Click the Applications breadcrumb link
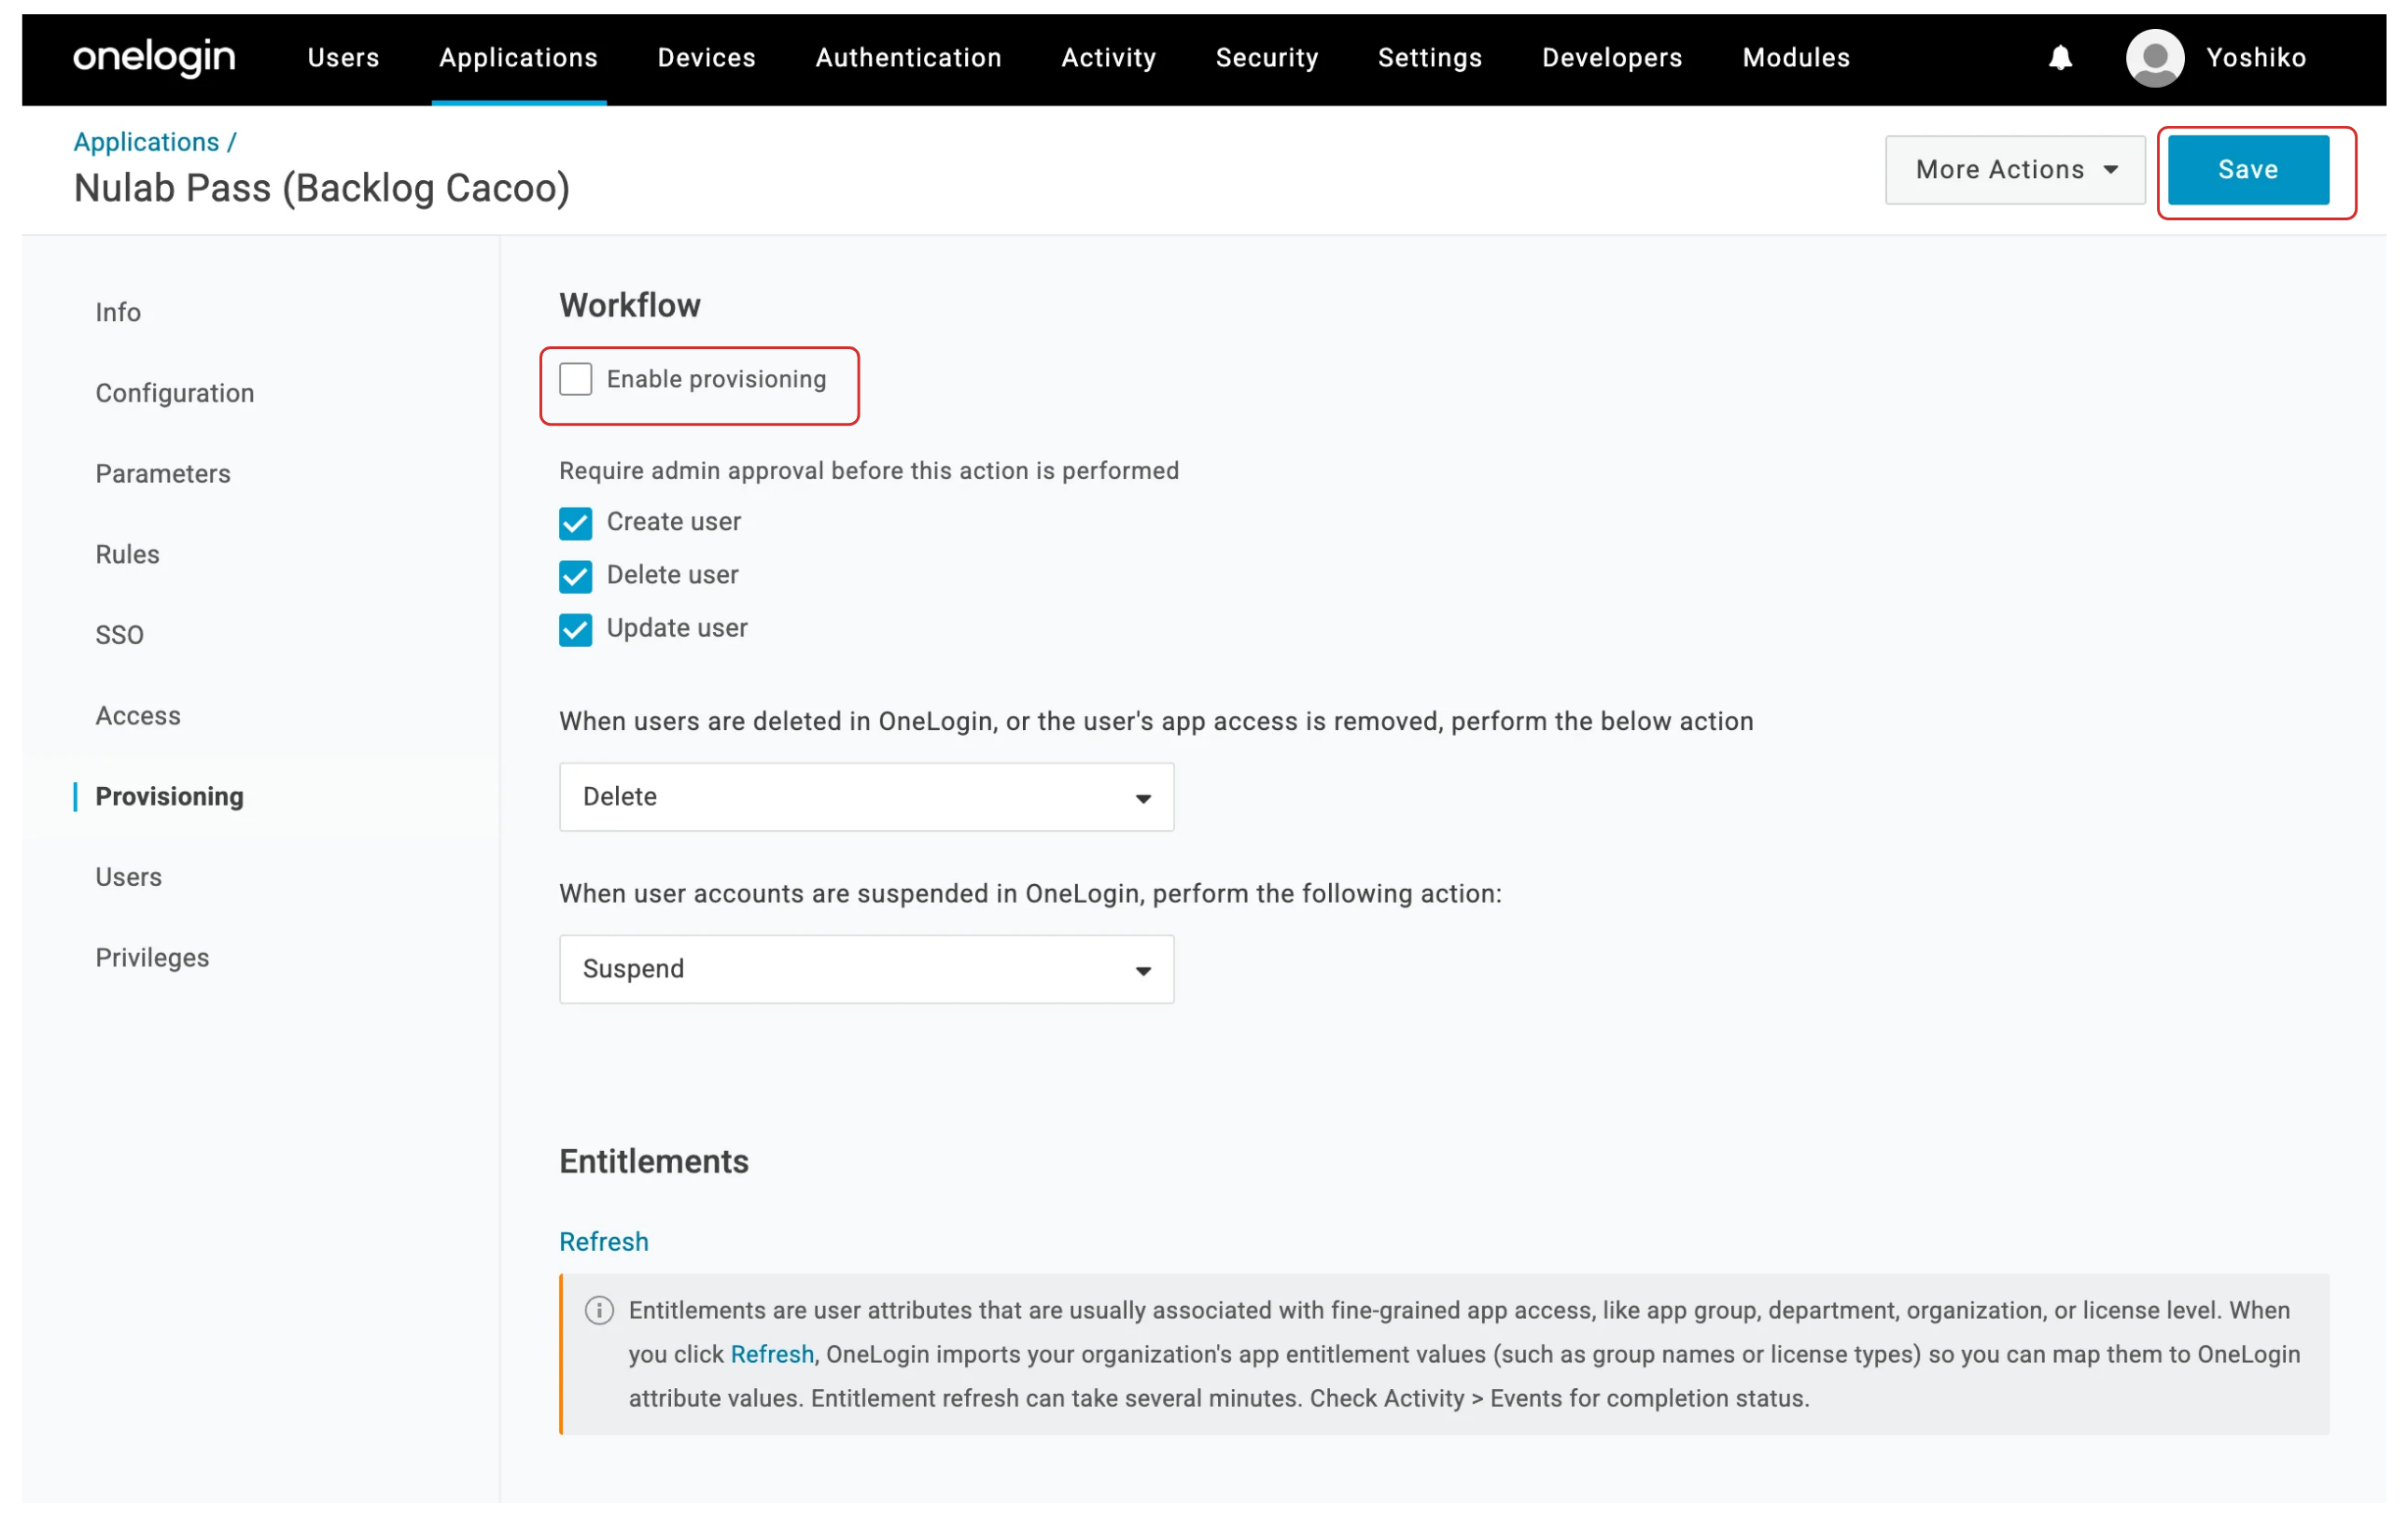Image resolution: width=2408 pixels, height=1516 pixels. click(147, 142)
